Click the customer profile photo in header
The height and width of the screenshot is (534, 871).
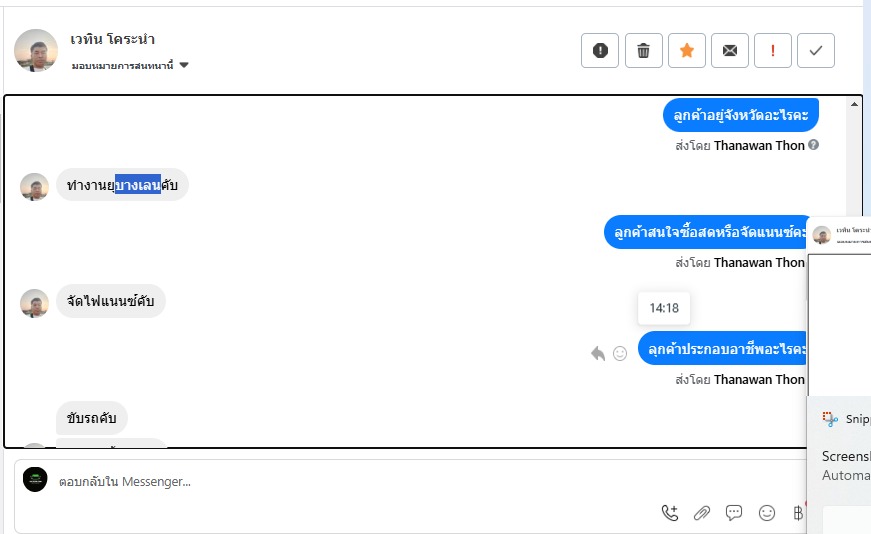coord(36,51)
